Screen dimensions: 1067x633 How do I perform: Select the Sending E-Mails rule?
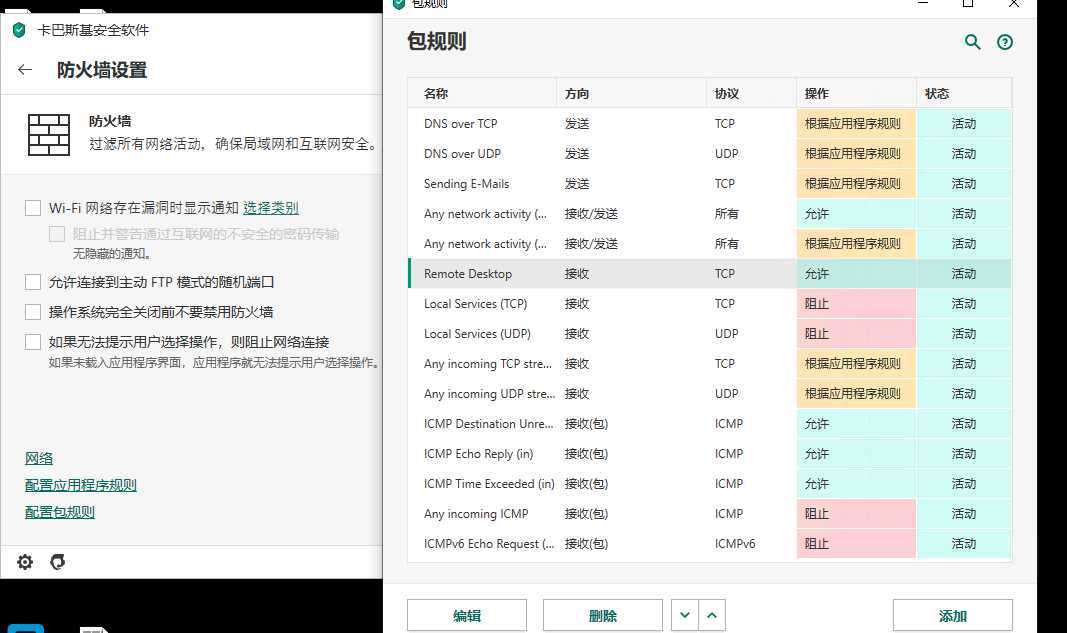coord(710,183)
